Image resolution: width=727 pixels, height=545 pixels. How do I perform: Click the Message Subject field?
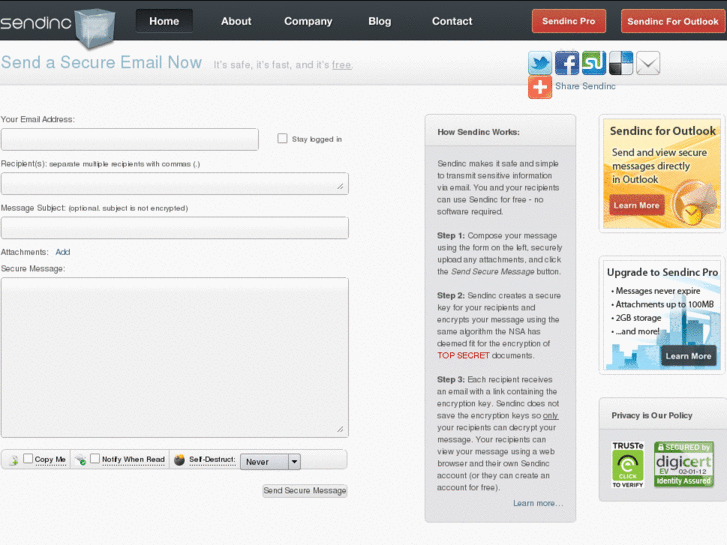pyautogui.click(x=175, y=228)
